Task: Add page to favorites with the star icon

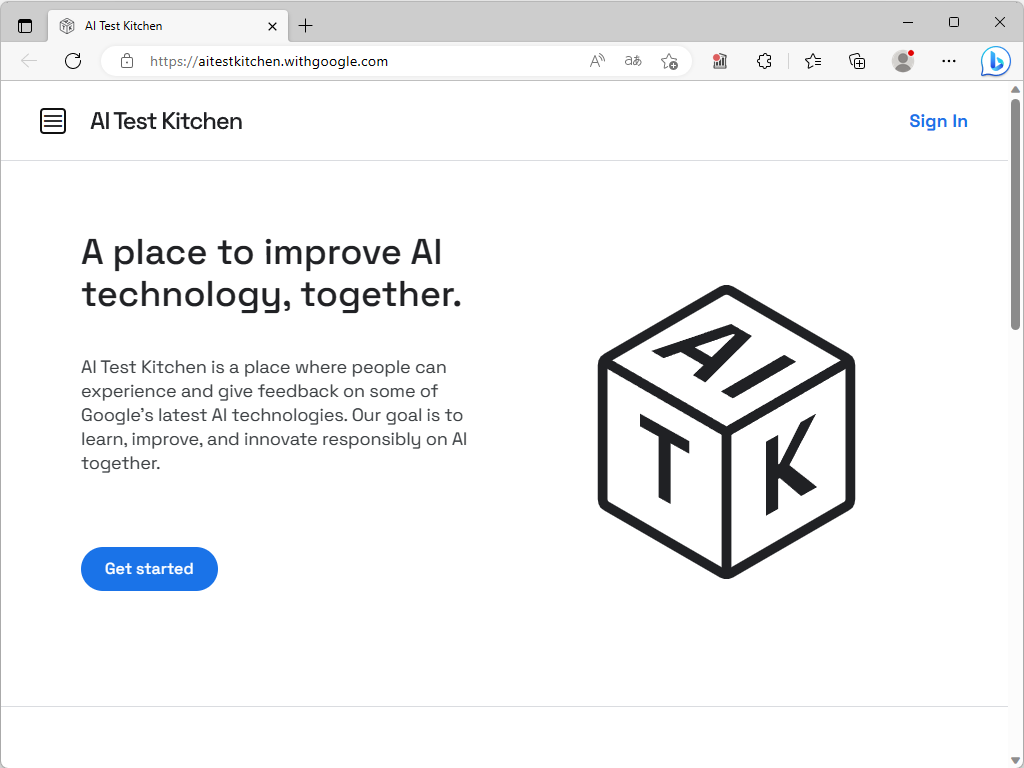Action: (x=670, y=61)
